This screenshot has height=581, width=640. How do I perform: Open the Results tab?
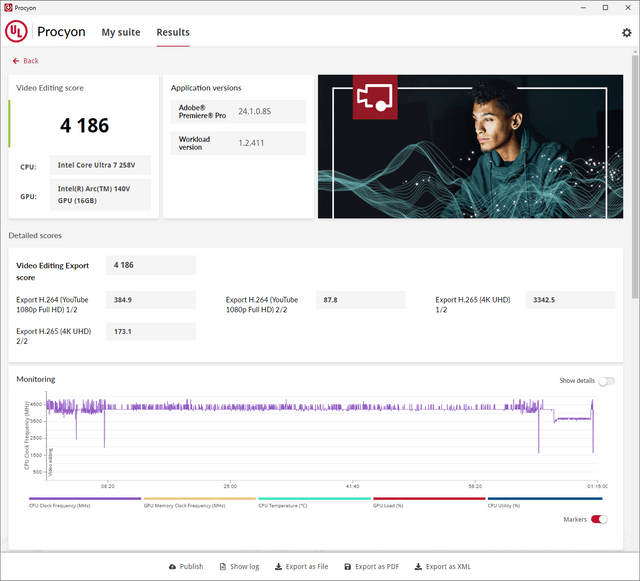coord(173,32)
